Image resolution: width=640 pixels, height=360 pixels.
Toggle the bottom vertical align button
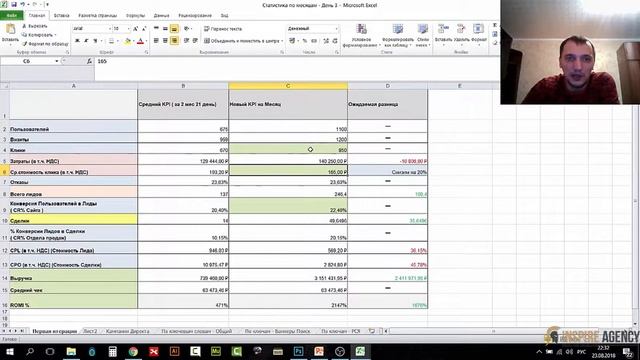point(174,29)
